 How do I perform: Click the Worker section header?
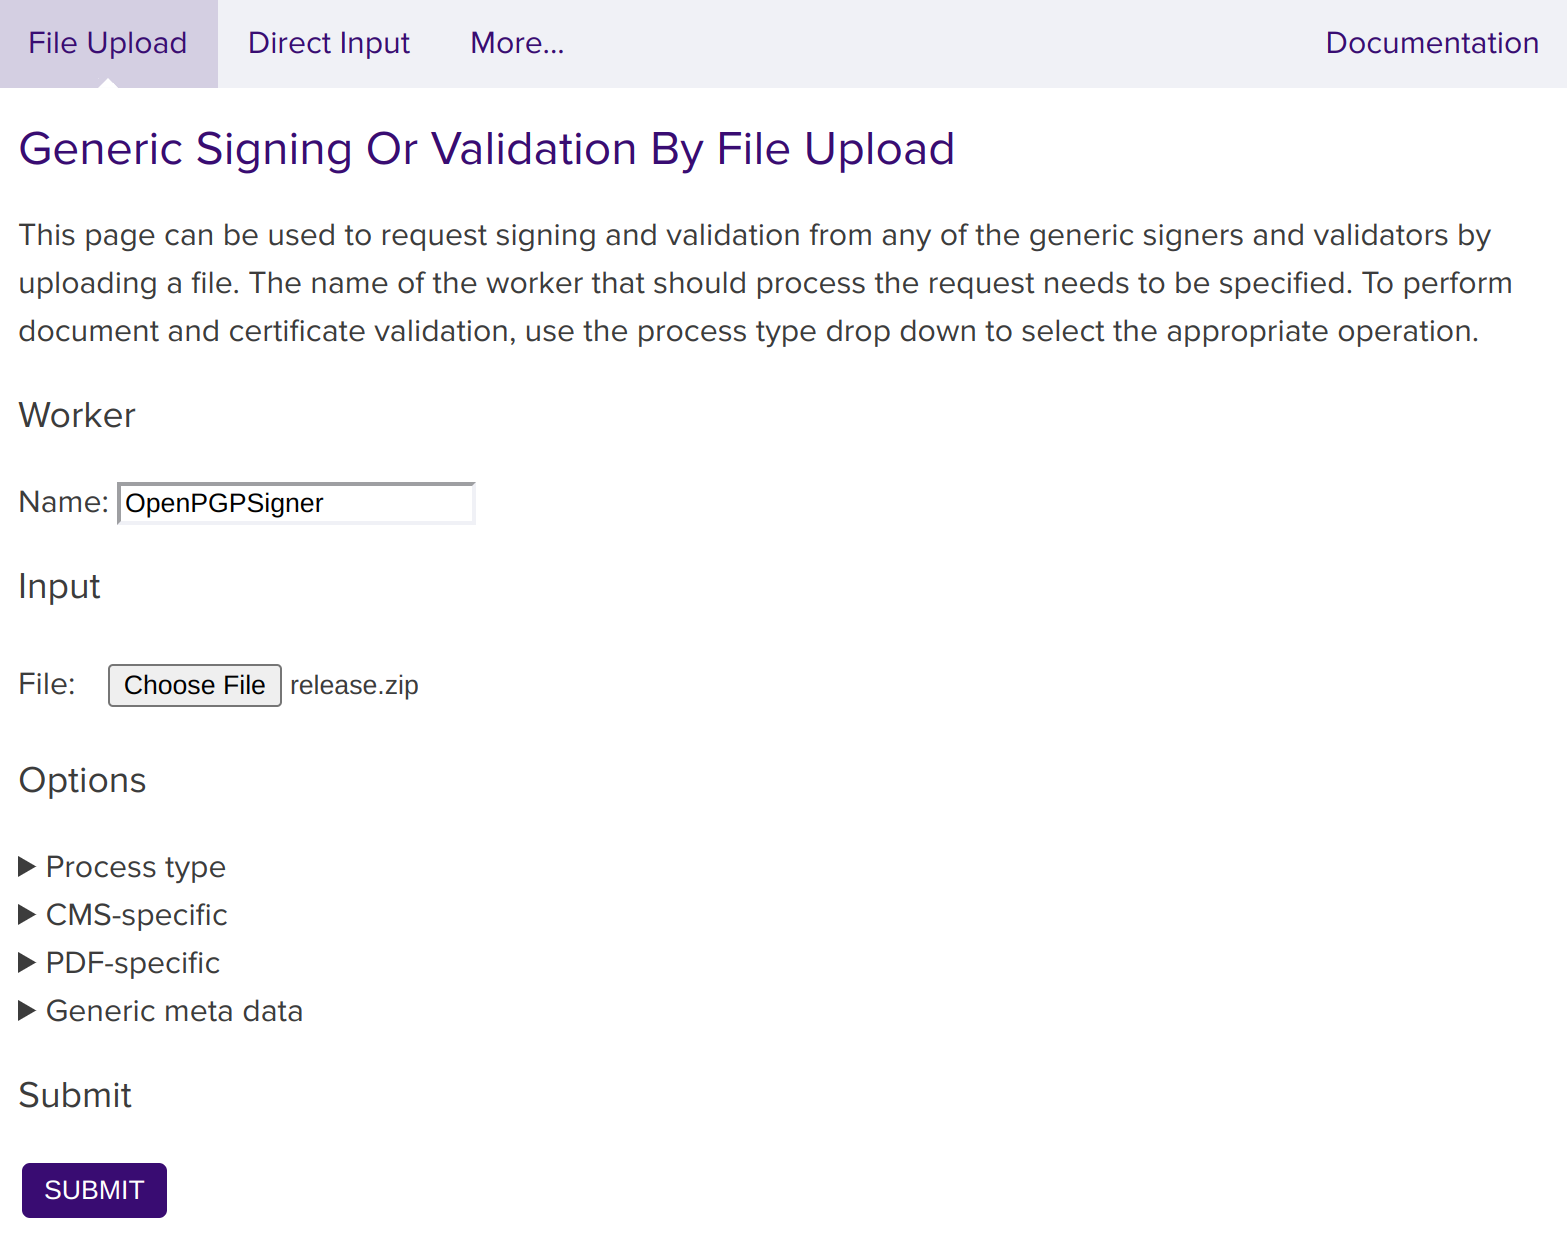coord(76,416)
